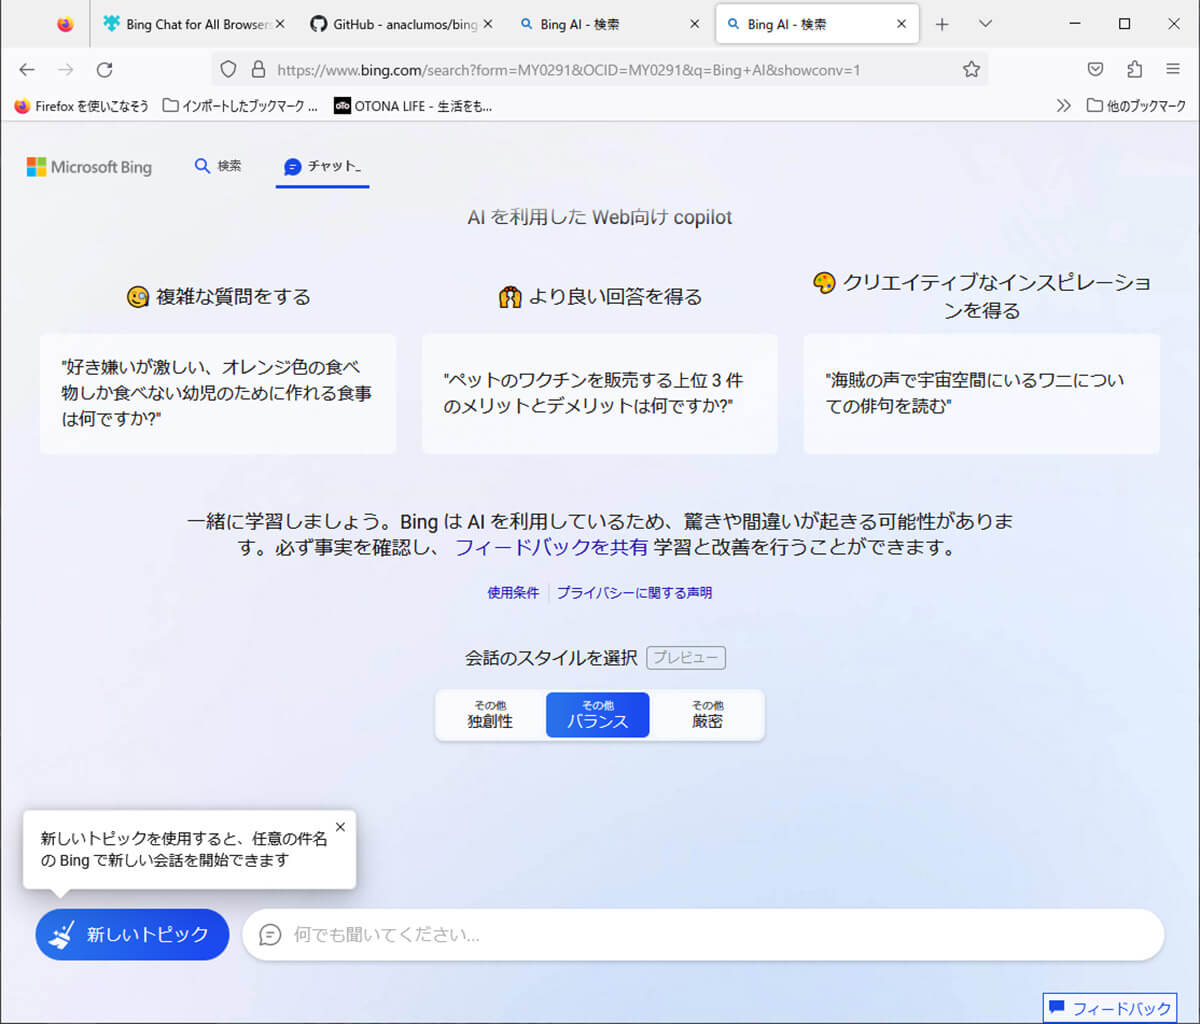Open フィードバックを共有 link
This screenshot has height=1024, width=1200.
551,548
